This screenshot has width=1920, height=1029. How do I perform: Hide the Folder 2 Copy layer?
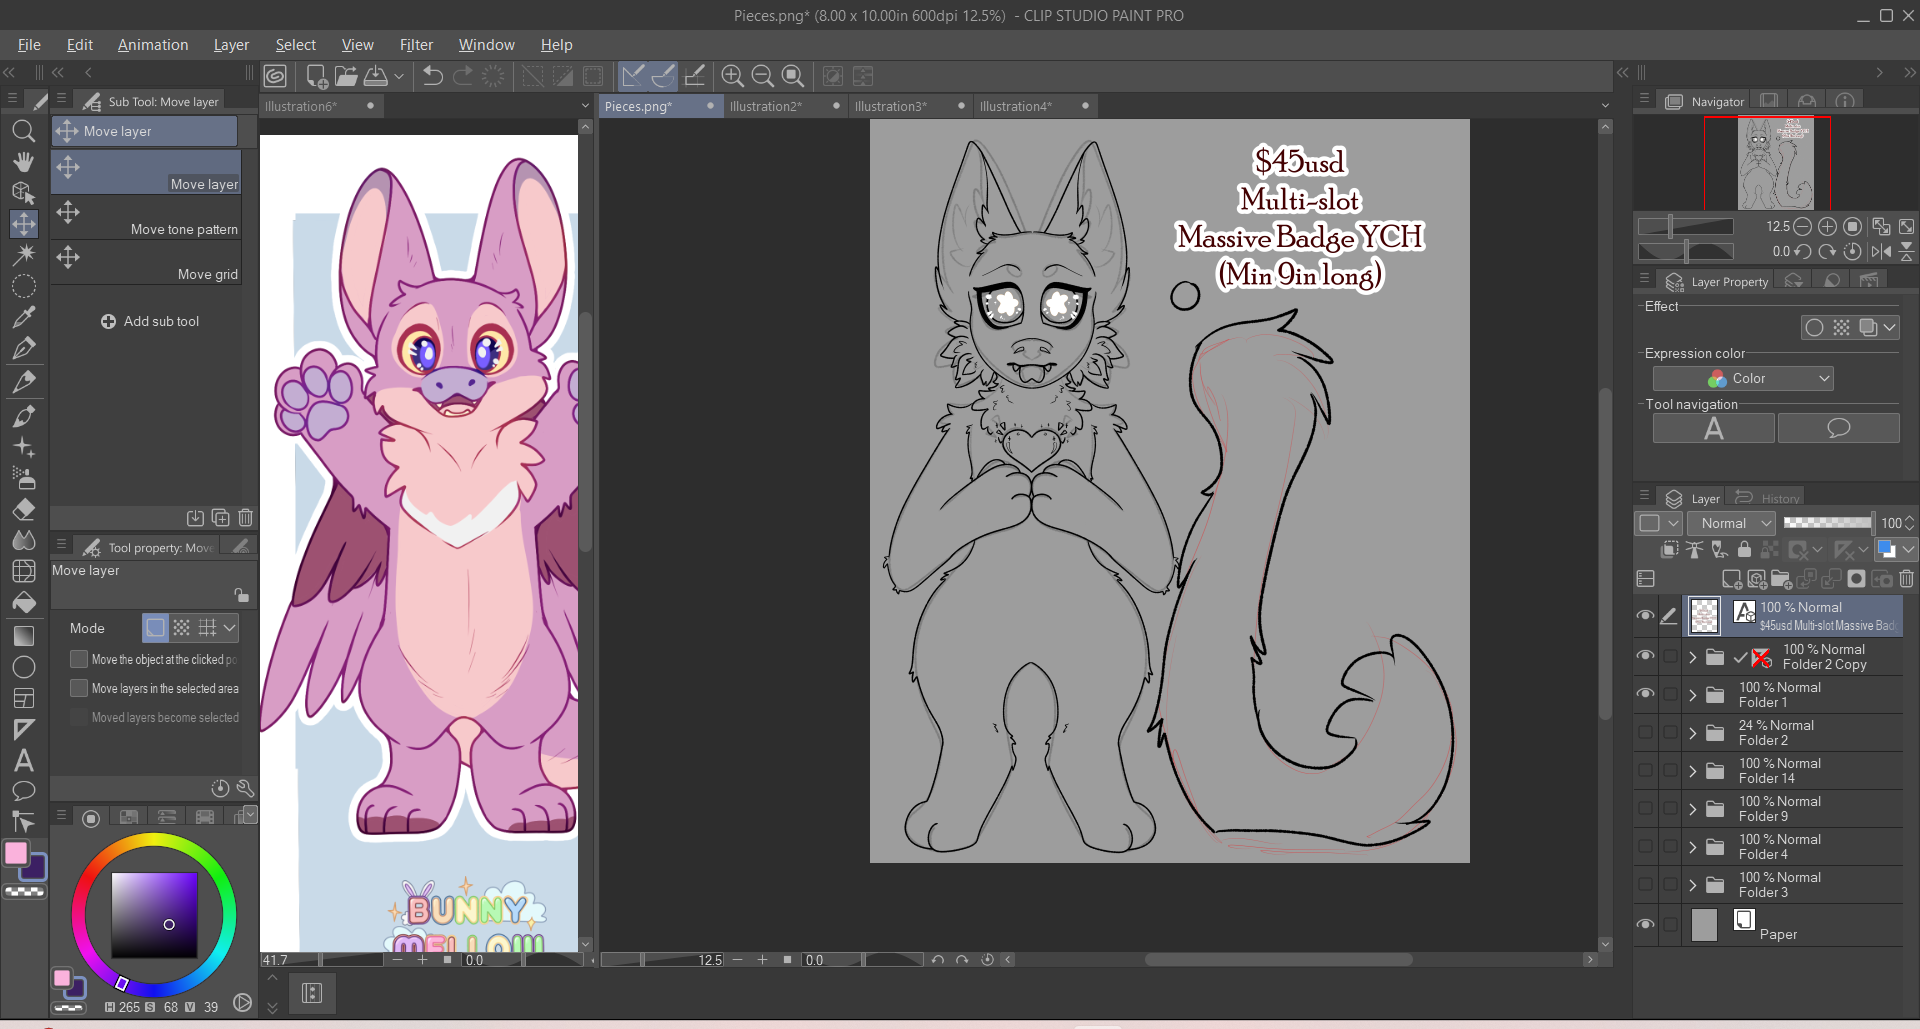point(1645,656)
